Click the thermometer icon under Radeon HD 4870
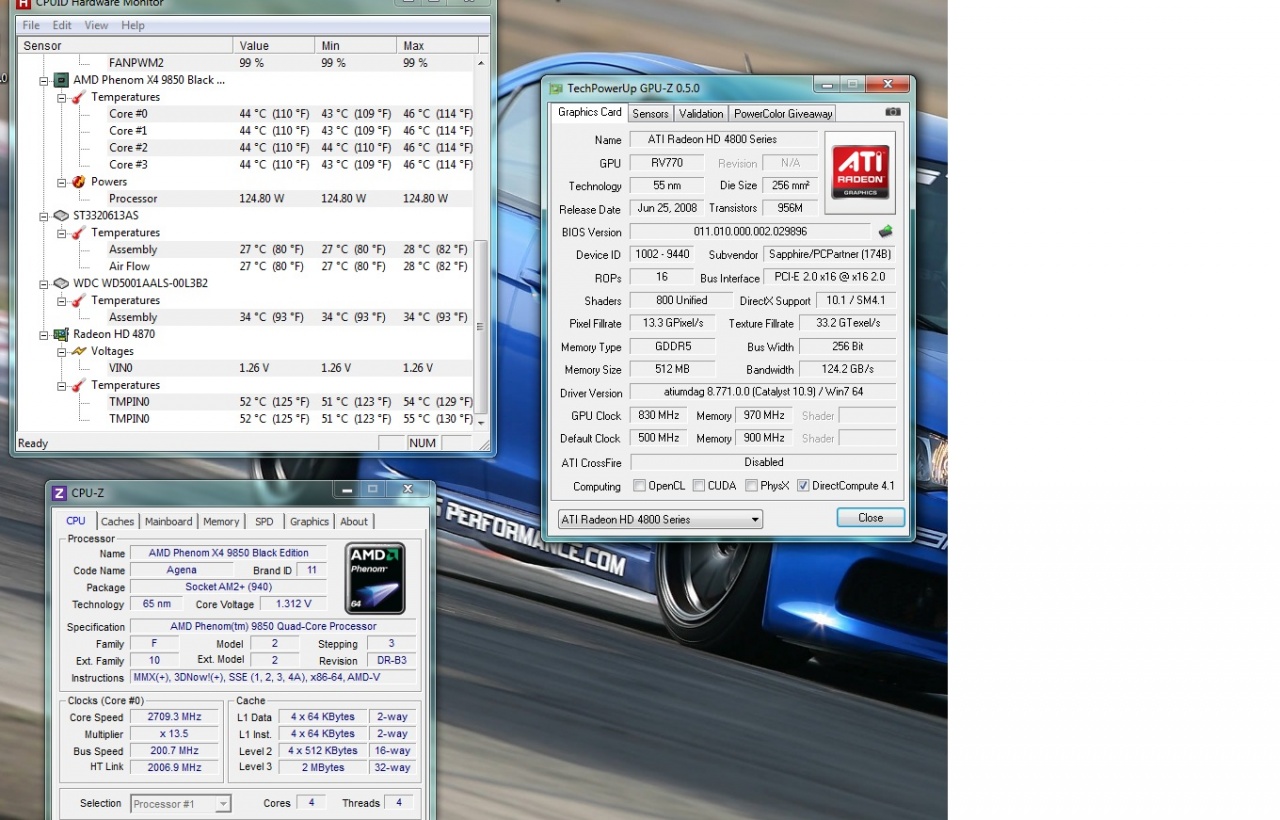 click(x=79, y=385)
